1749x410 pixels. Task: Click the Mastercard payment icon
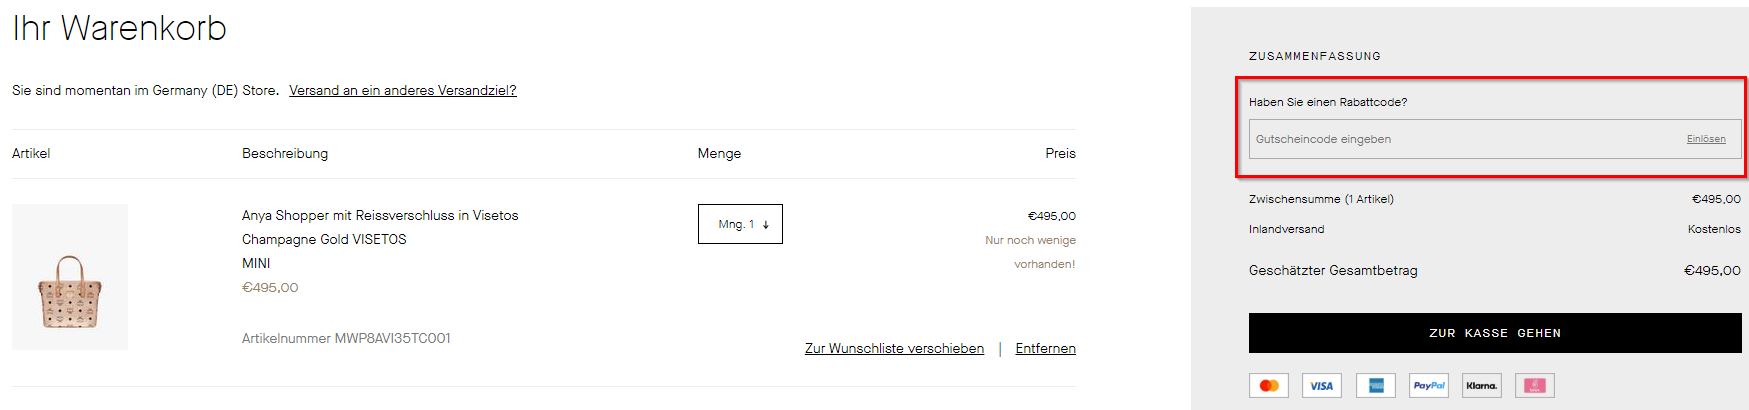point(1268,386)
